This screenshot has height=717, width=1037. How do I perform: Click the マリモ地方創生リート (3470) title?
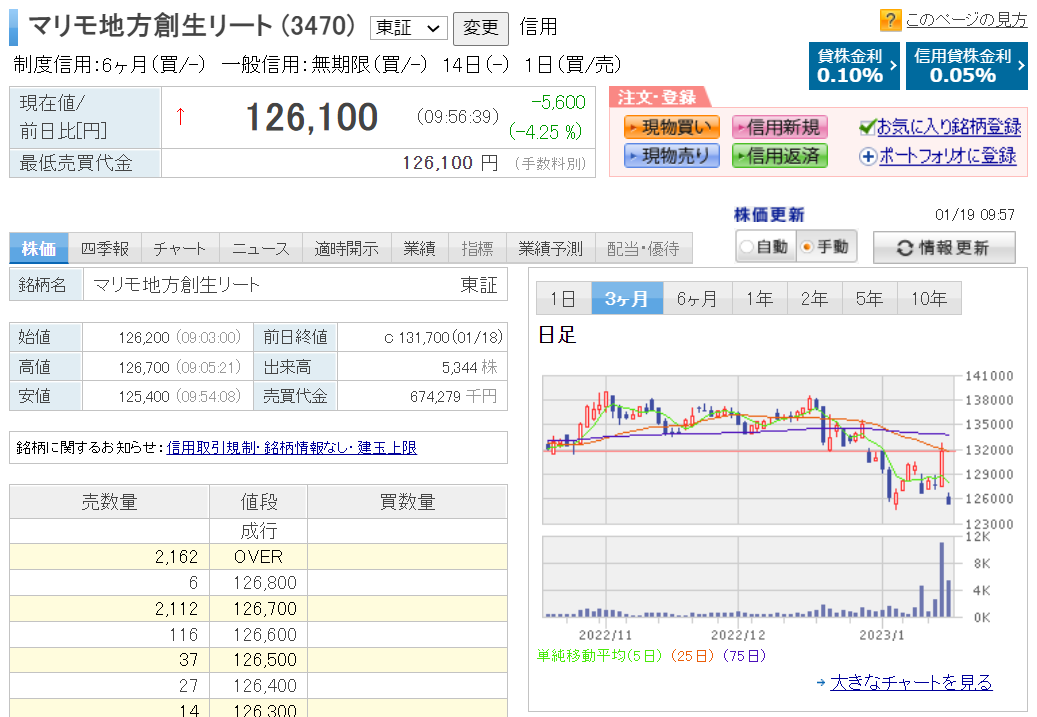pos(192,26)
